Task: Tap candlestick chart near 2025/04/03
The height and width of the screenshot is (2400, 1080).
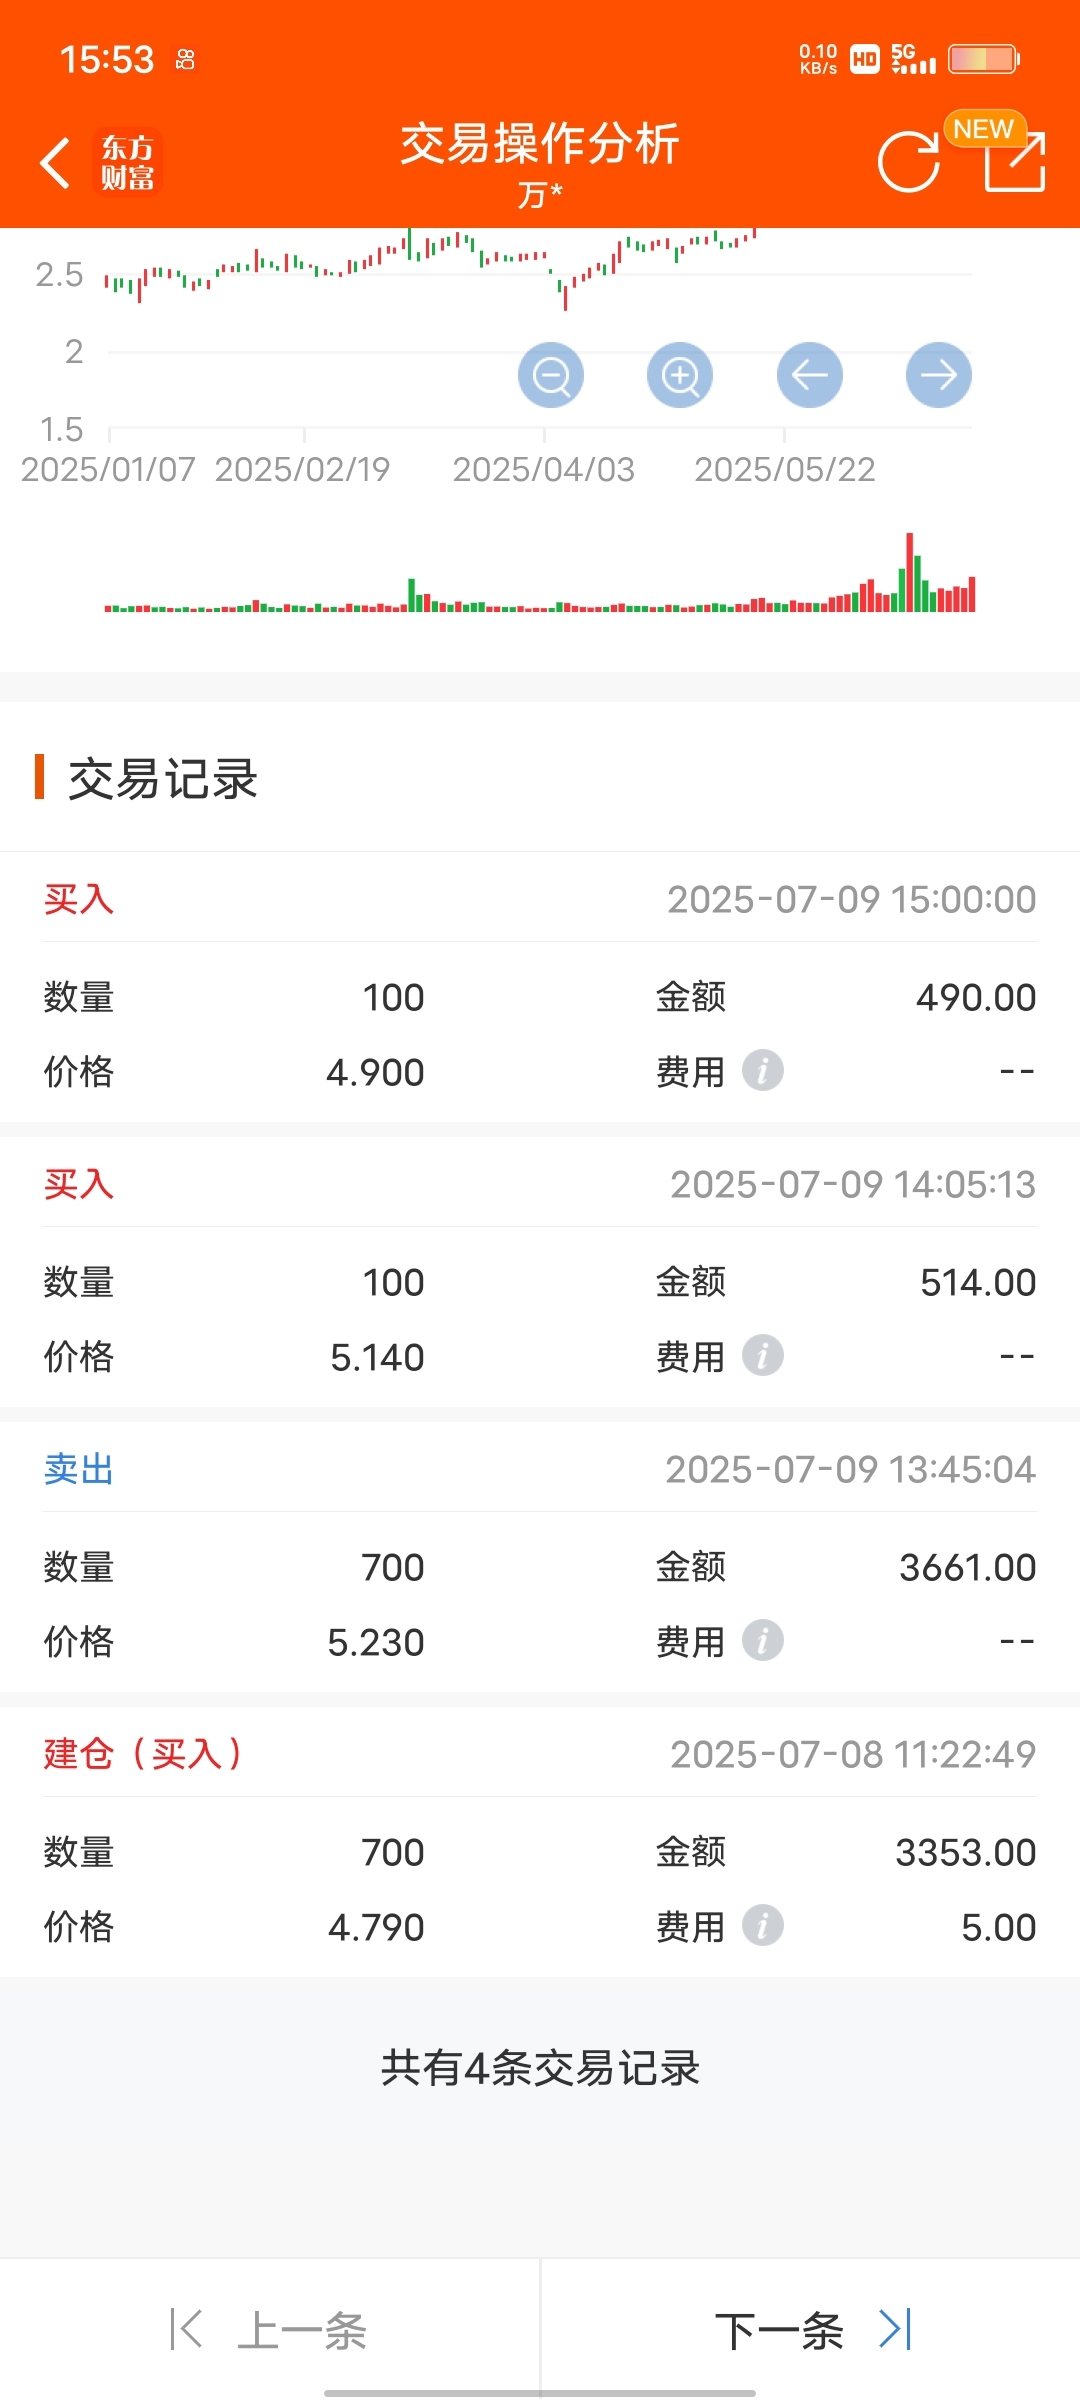Action: [546, 265]
